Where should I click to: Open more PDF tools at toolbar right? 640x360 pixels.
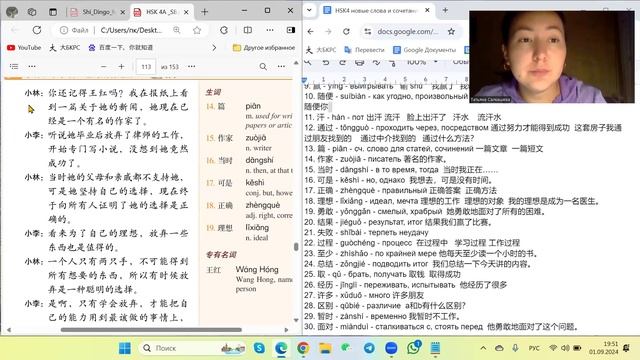click(x=281, y=66)
